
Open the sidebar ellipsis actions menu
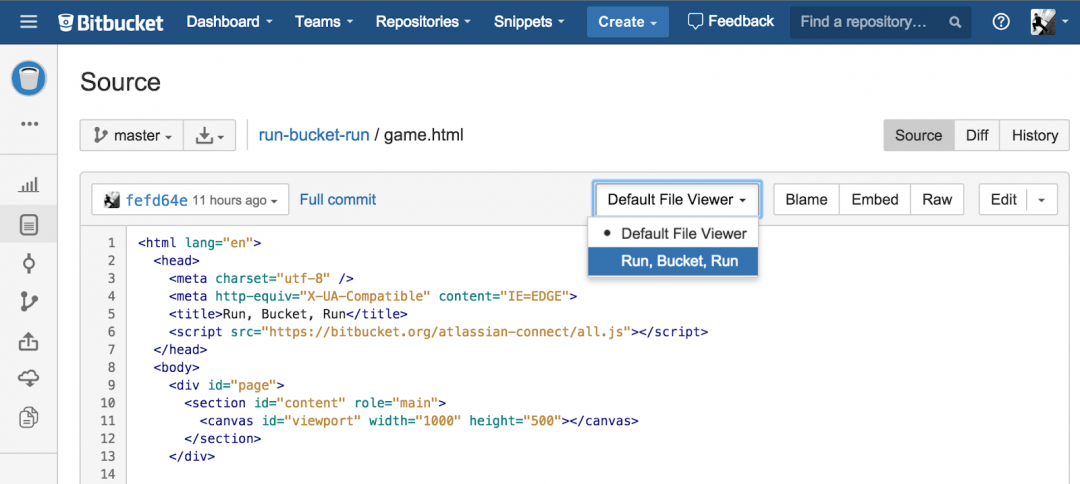pos(29,124)
